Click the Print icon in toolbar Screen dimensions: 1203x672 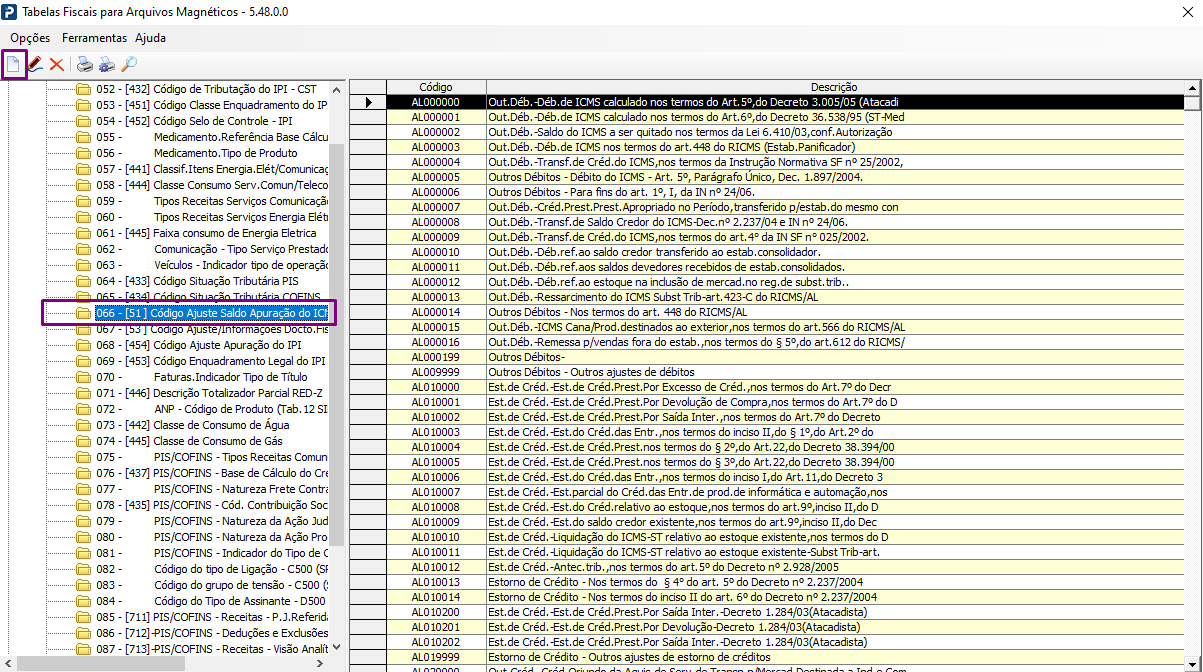85,65
